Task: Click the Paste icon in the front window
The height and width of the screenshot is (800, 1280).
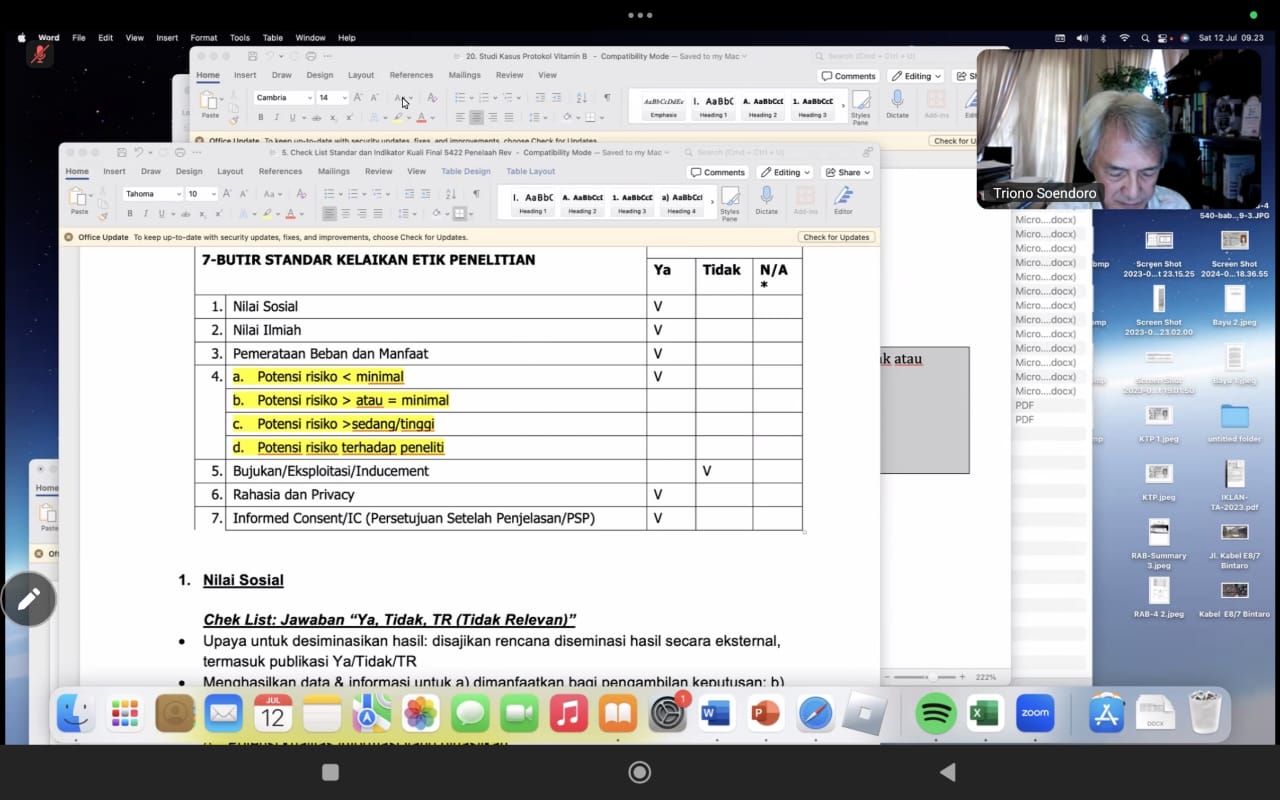Action: 78,196
